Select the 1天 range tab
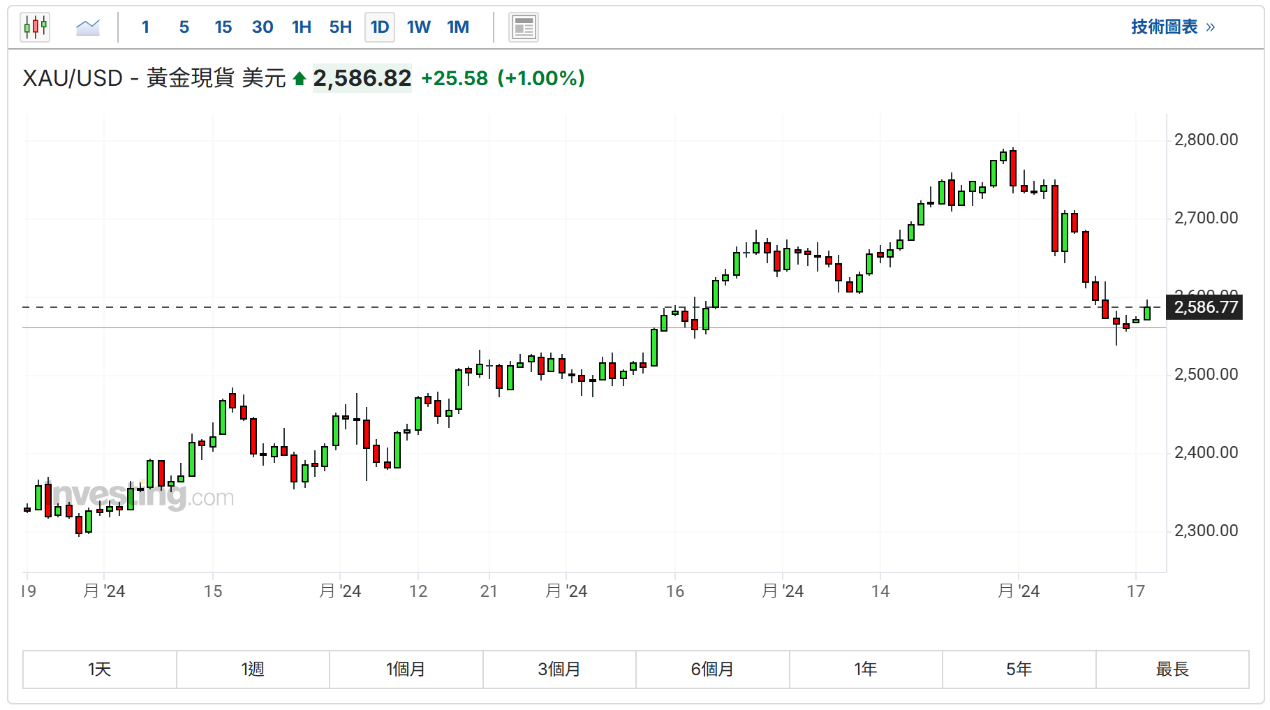The image size is (1270, 710). pyautogui.click(x=100, y=669)
